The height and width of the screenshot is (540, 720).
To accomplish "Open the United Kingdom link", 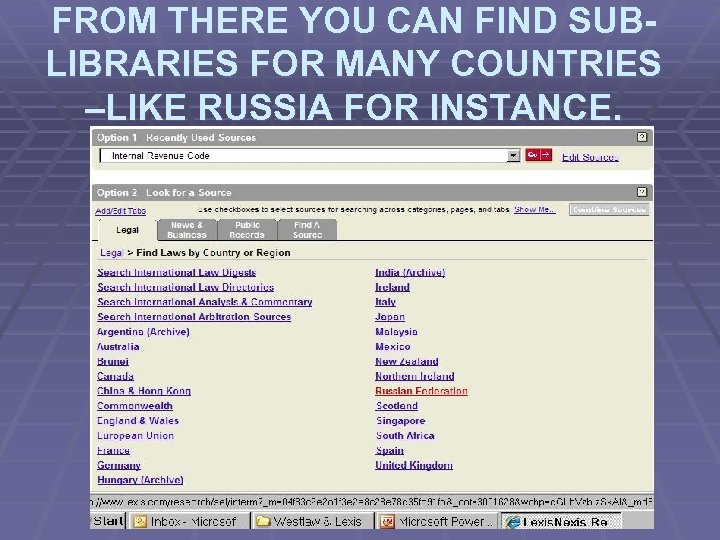I will (x=414, y=465).
